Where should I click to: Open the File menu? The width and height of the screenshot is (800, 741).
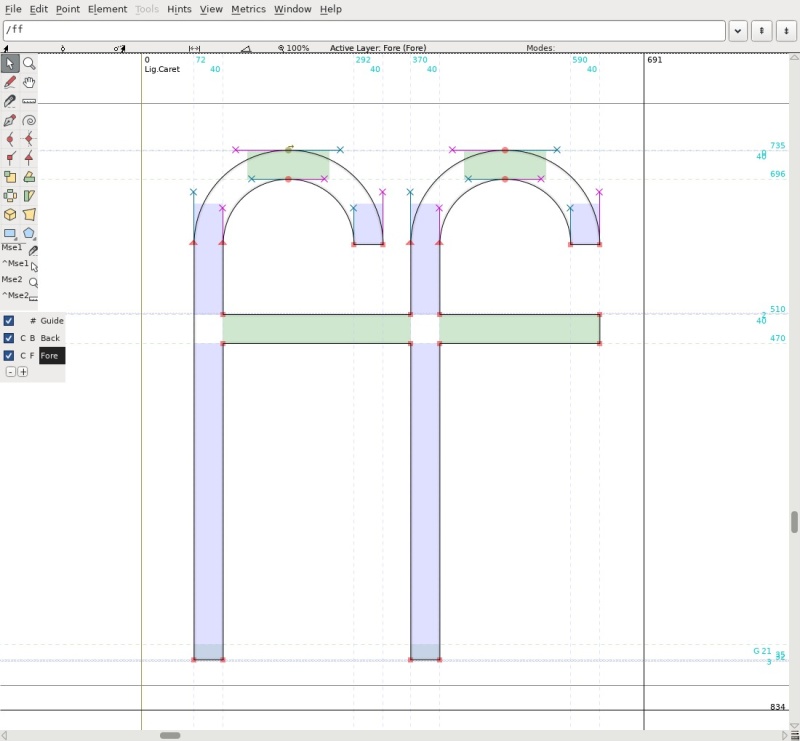[x=13, y=9]
